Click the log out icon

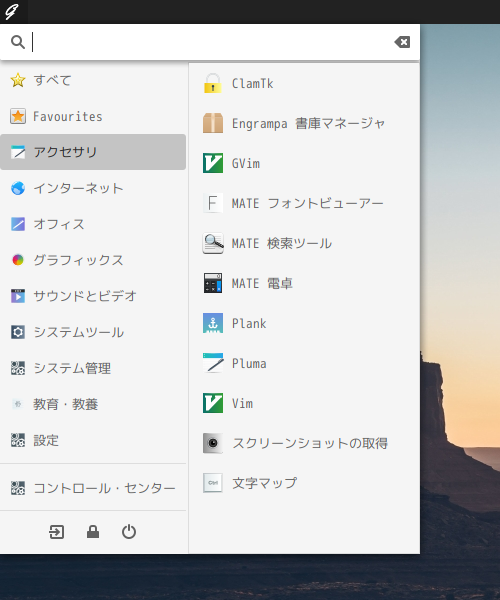click(x=57, y=532)
